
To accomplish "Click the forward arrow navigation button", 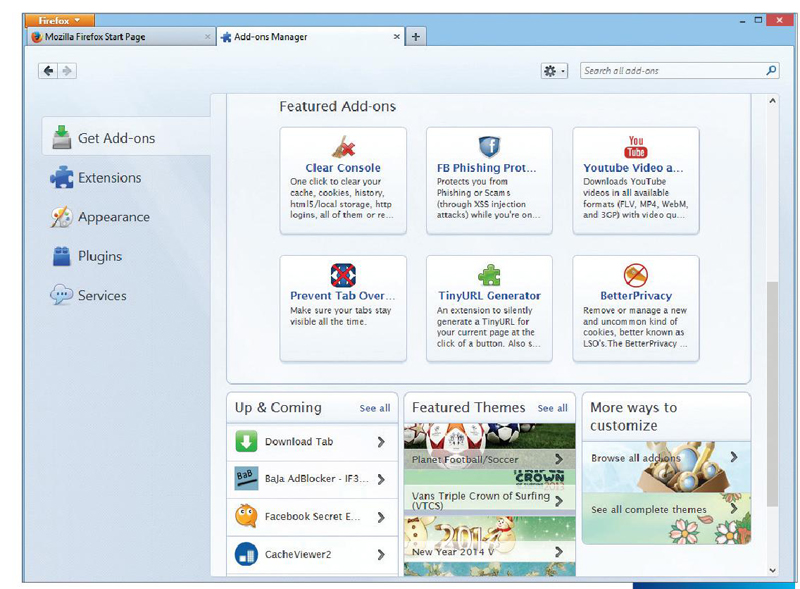I will pyautogui.click(x=67, y=70).
